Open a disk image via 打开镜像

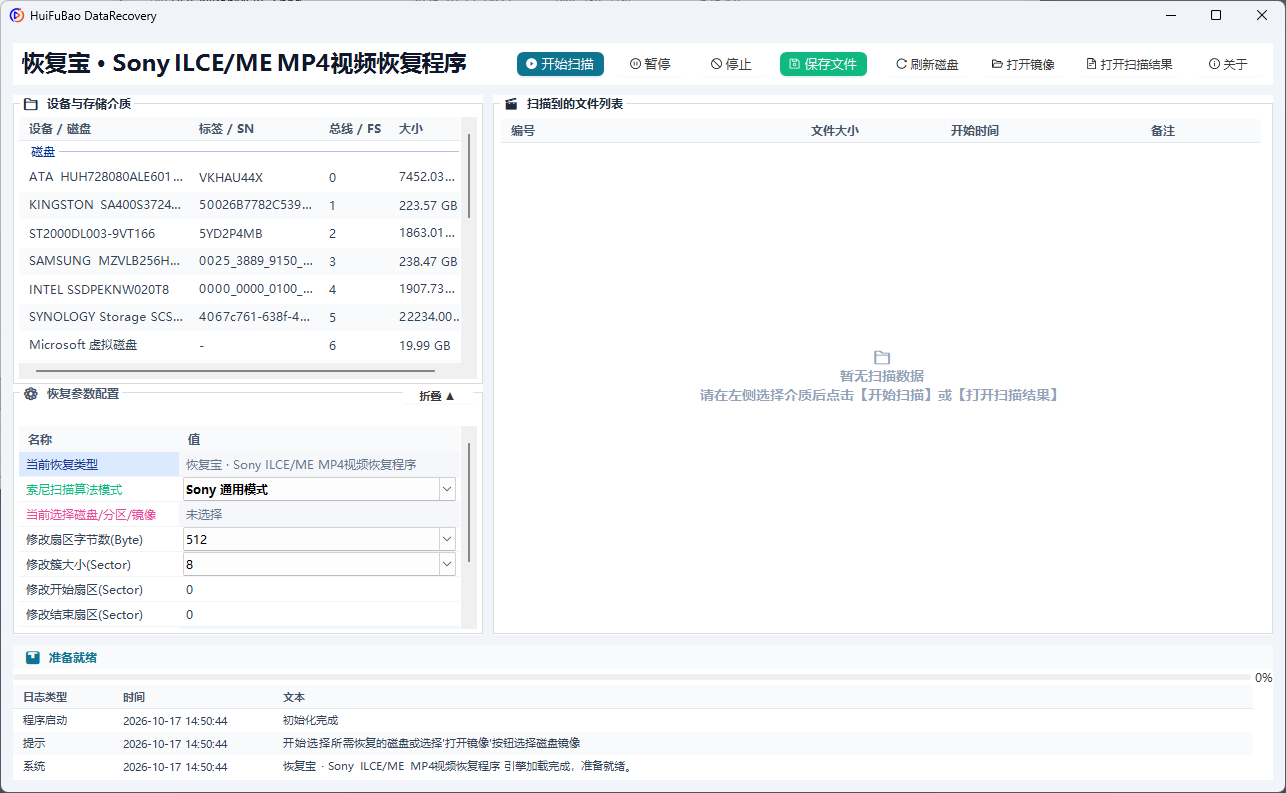point(1023,64)
